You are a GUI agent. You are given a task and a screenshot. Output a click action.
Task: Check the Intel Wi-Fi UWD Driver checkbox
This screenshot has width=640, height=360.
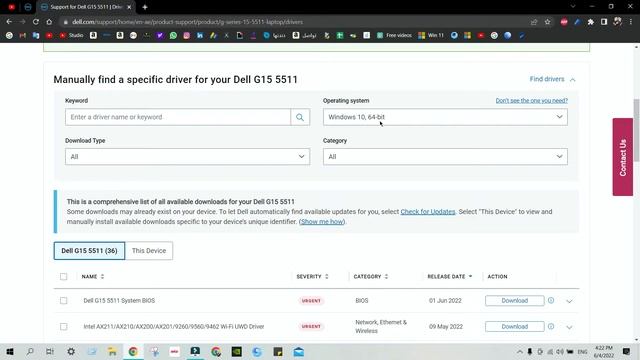click(x=64, y=327)
